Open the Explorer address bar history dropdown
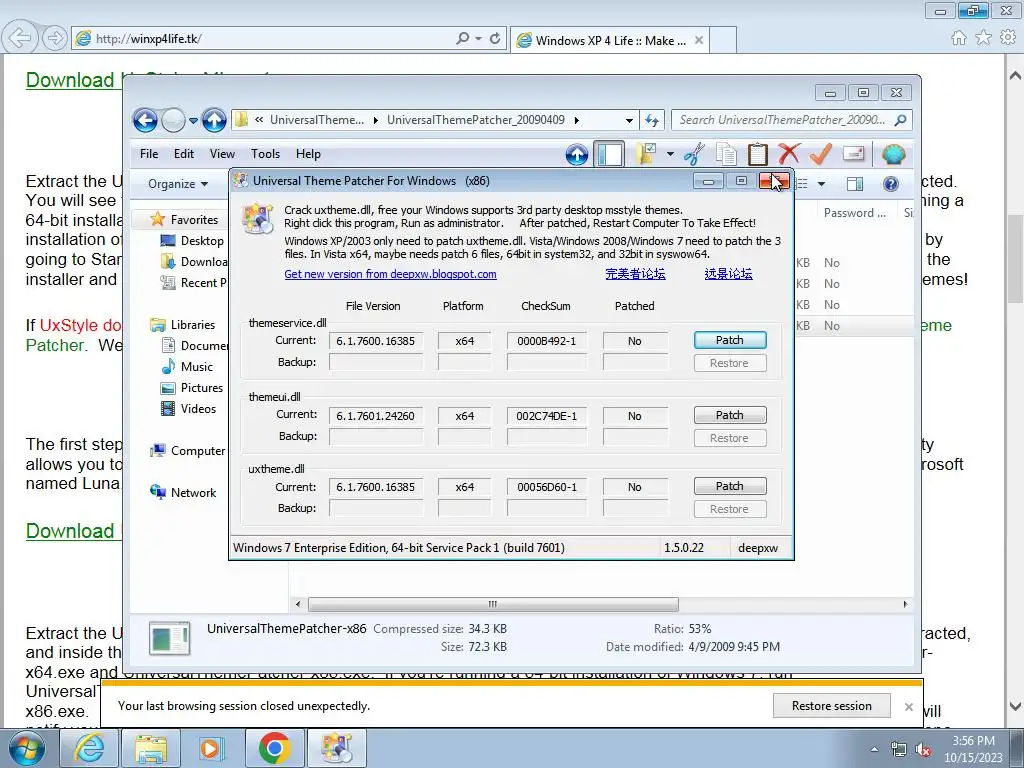 (629, 120)
